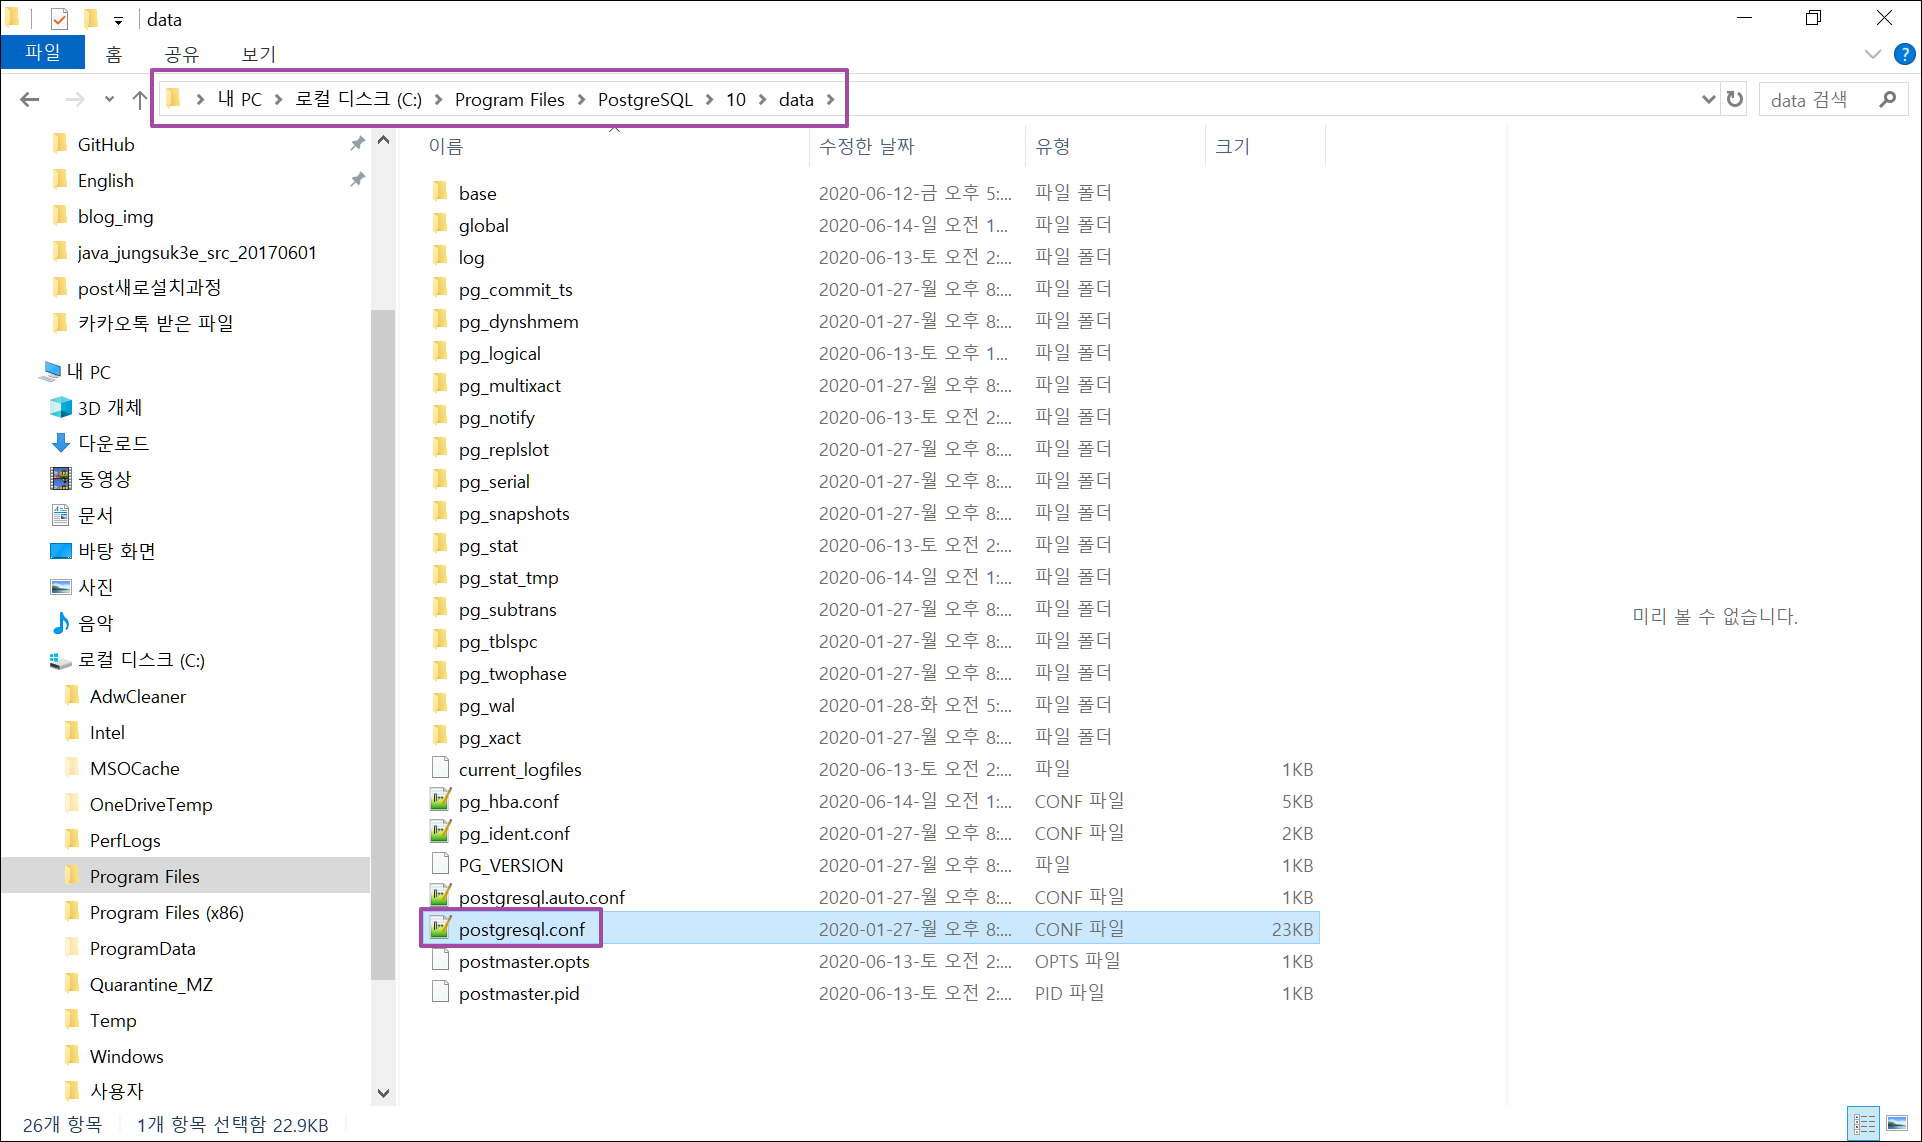This screenshot has width=1922, height=1142.
Task: Select 카카오톡 받은 파일 folder
Action: 155,323
